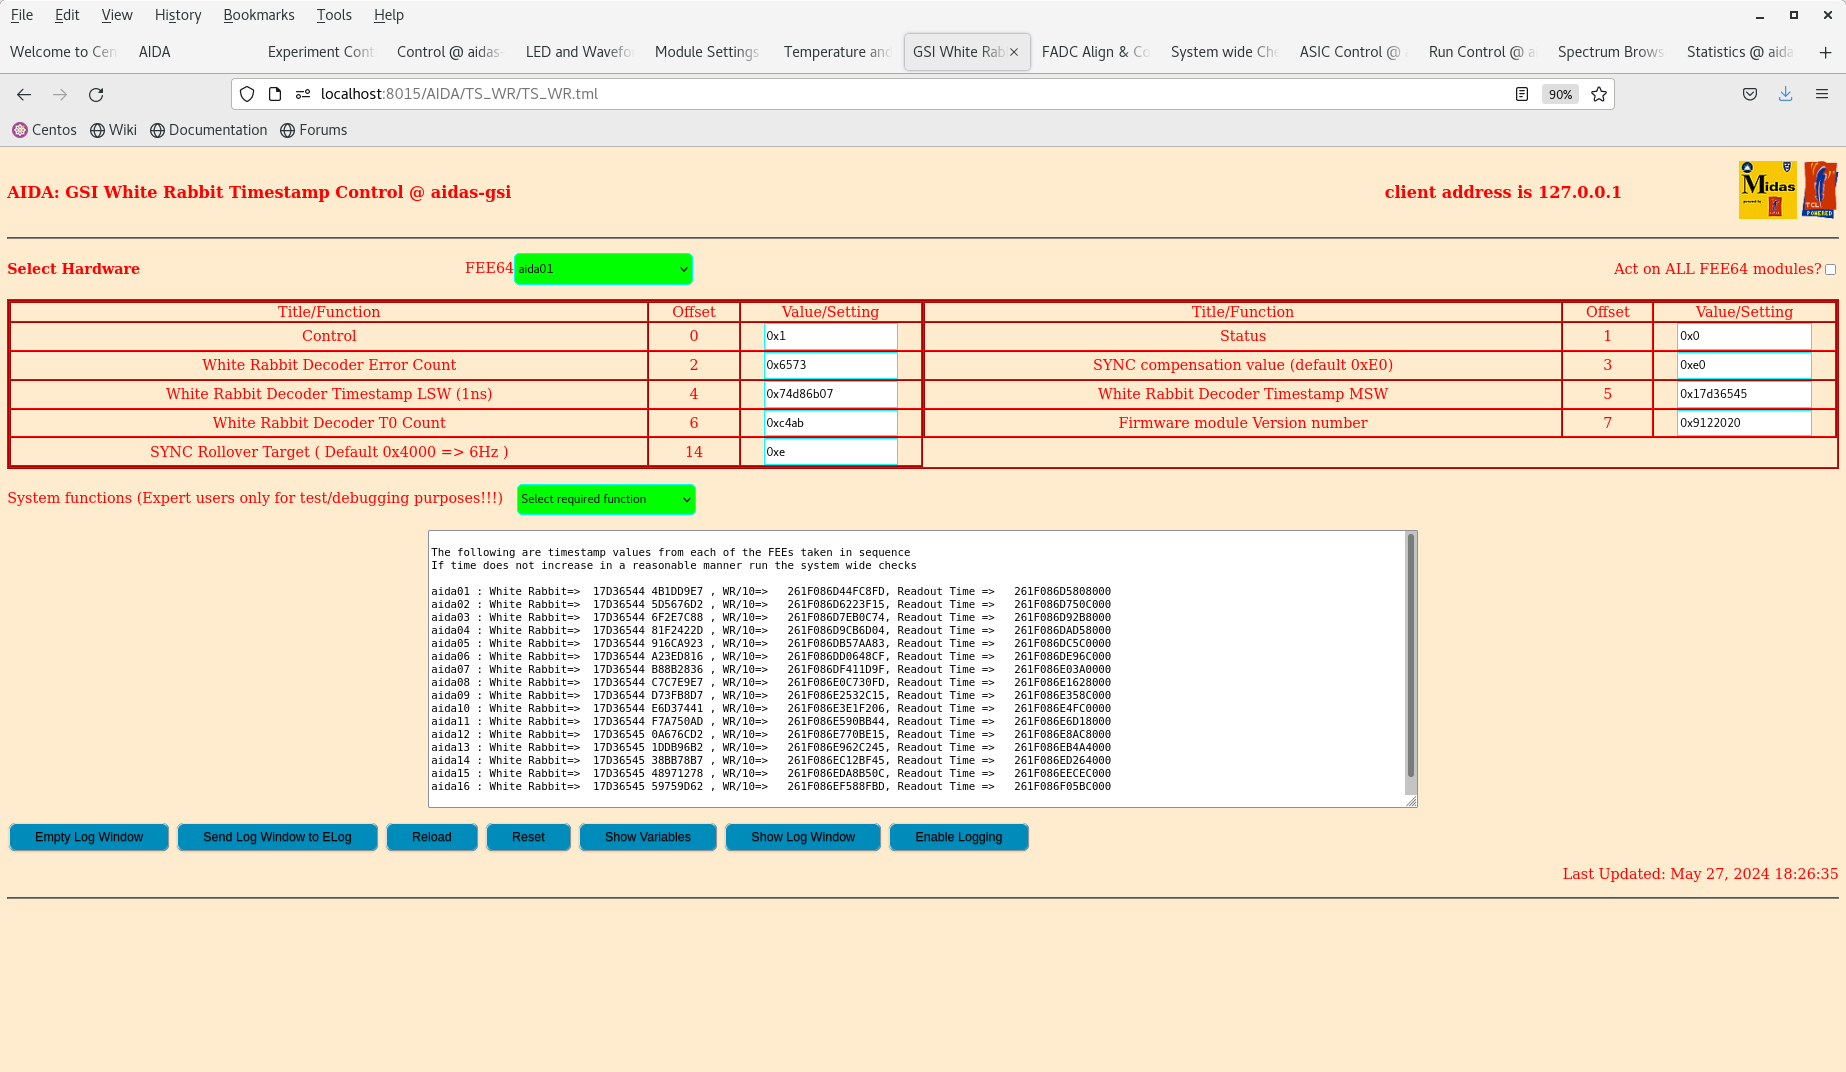Bookmark this page with the star icon
The height and width of the screenshot is (1072, 1846).
1599,94
